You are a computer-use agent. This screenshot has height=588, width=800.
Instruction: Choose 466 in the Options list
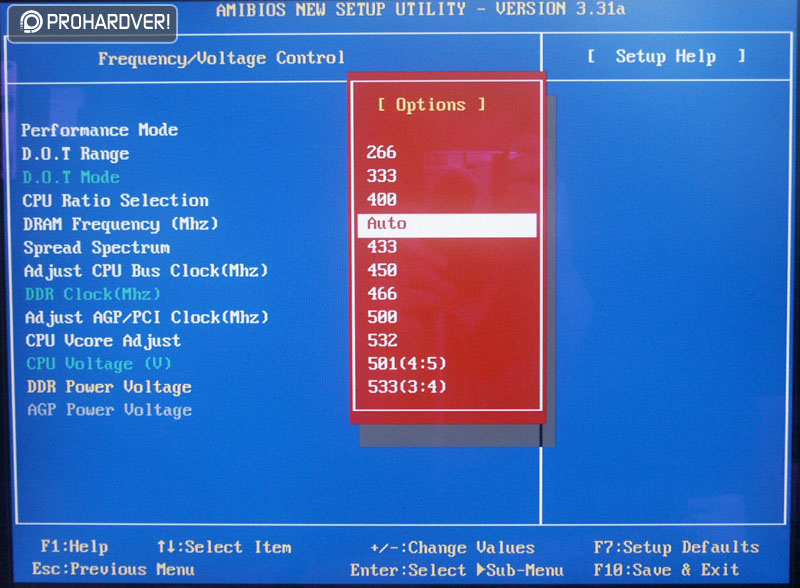coord(382,294)
